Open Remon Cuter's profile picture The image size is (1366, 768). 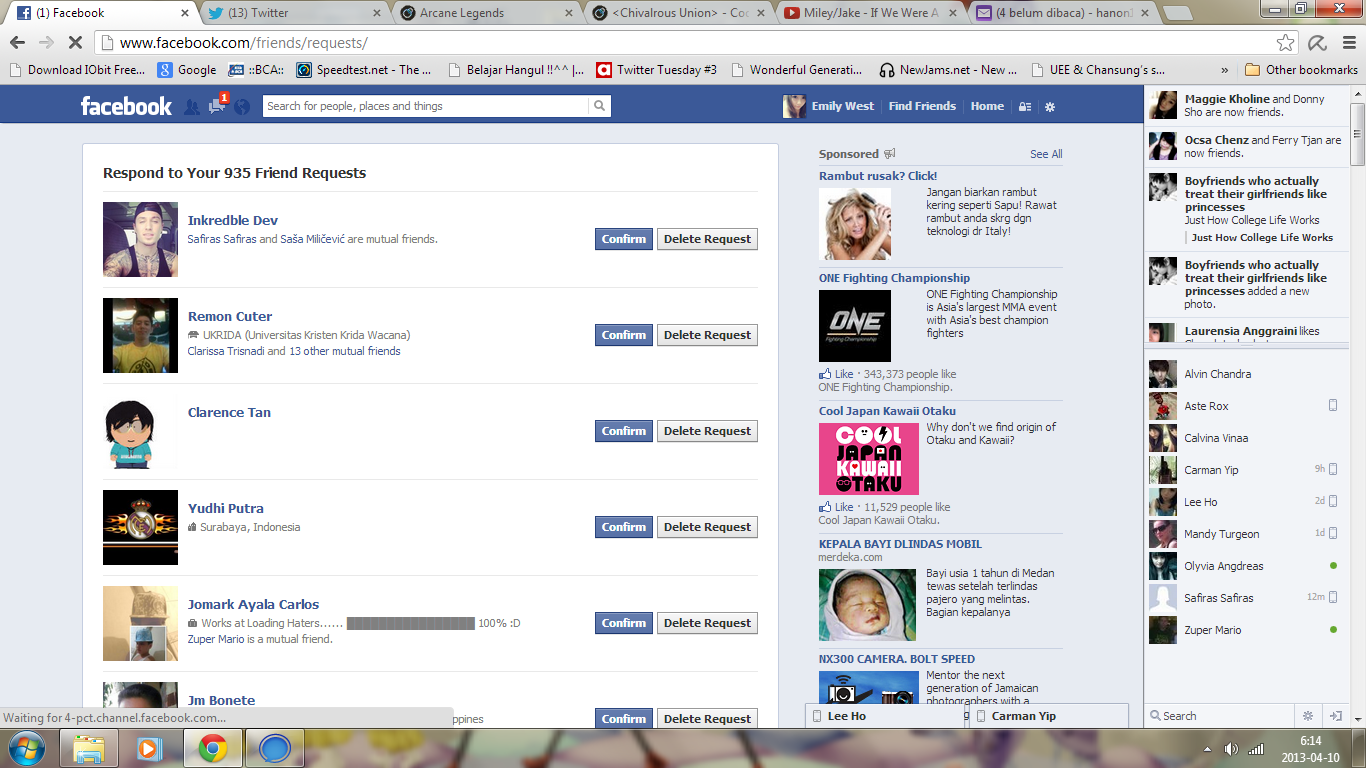click(140, 335)
